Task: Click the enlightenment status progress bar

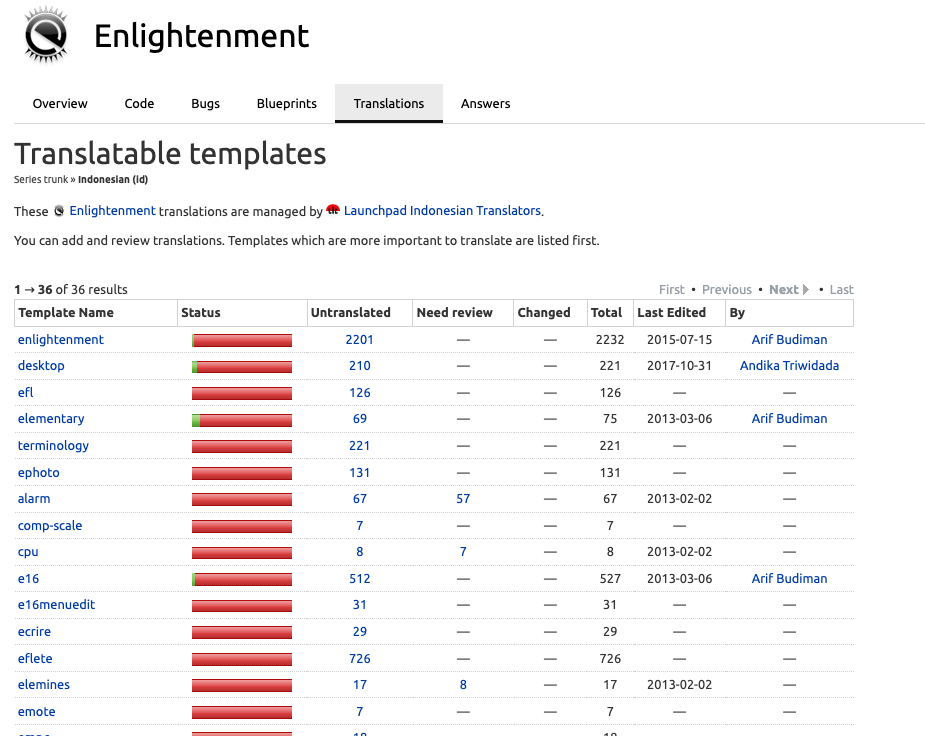Action: pos(242,340)
